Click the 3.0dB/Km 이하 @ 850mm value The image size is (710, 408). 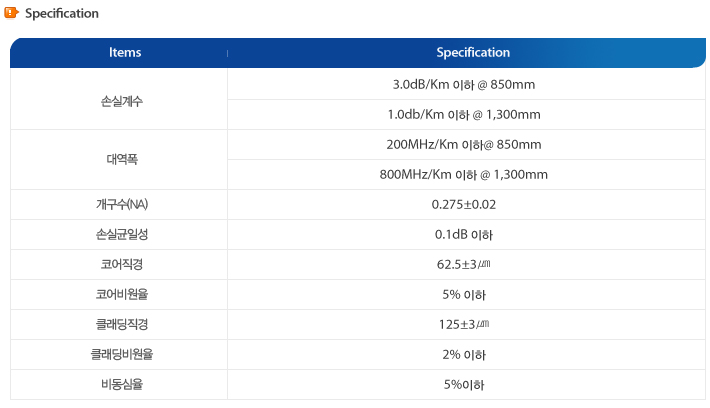464,85
